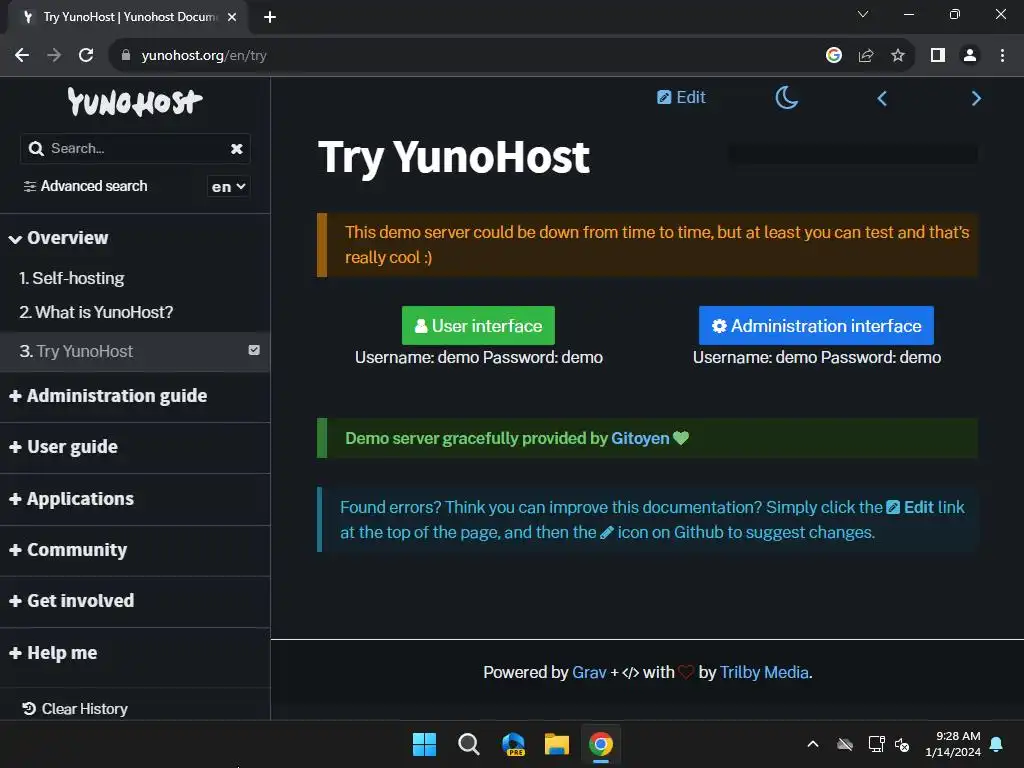Screen dimensions: 1024x768
Task: Select the Try YunoHost browser tab
Action: coord(127,17)
